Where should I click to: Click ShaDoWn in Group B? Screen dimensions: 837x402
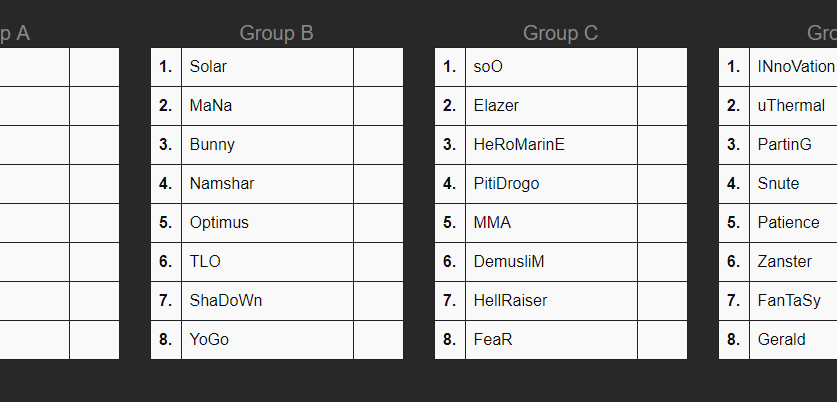pos(226,301)
